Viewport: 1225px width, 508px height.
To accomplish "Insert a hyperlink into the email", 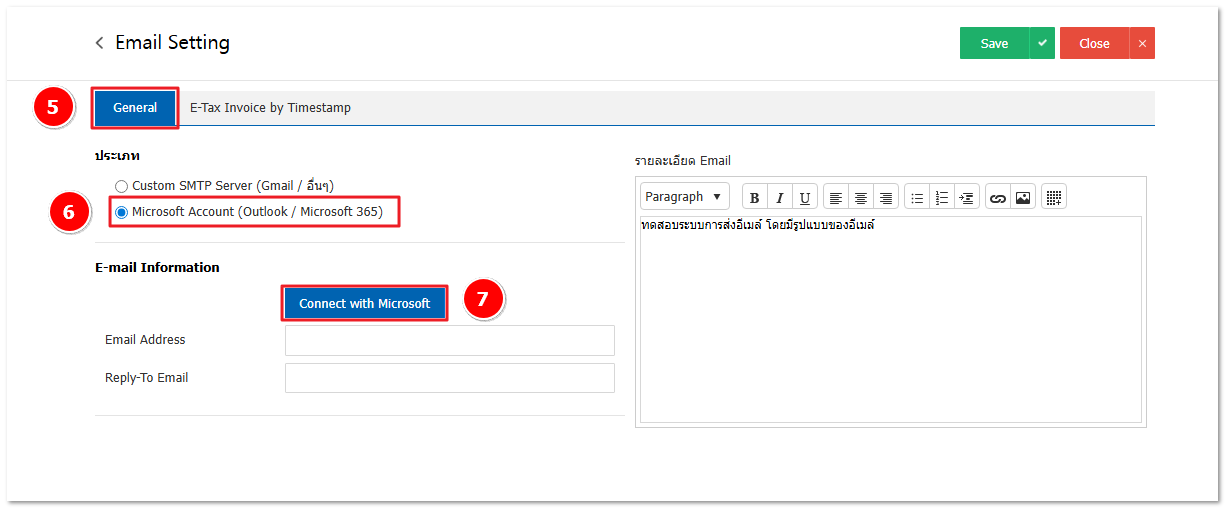I will pyautogui.click(x=998, y=197).
